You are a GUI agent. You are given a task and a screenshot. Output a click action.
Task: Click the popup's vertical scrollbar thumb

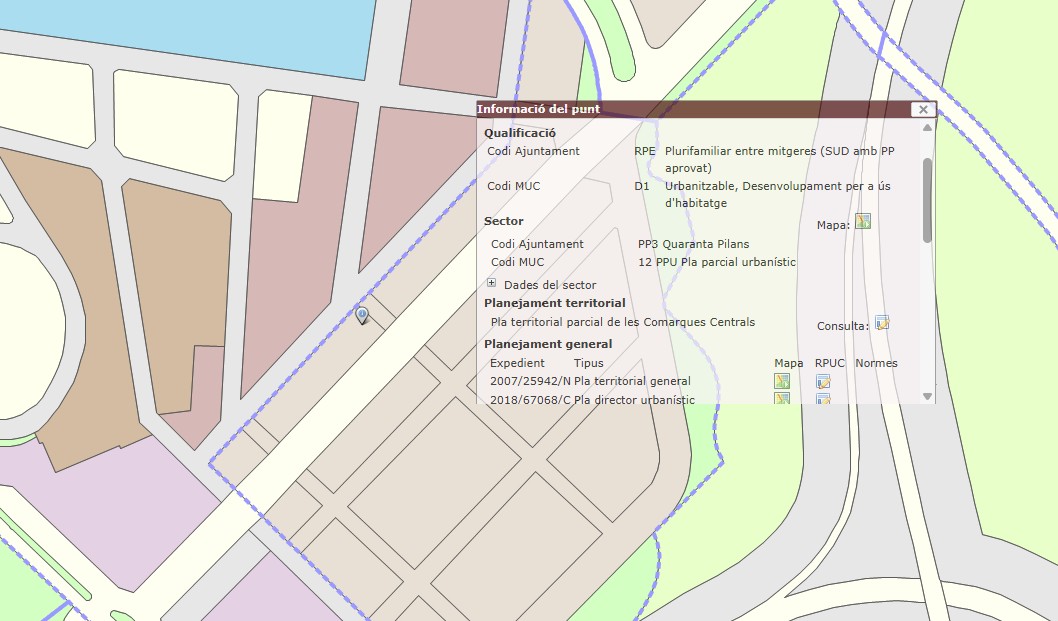point(927,199)
